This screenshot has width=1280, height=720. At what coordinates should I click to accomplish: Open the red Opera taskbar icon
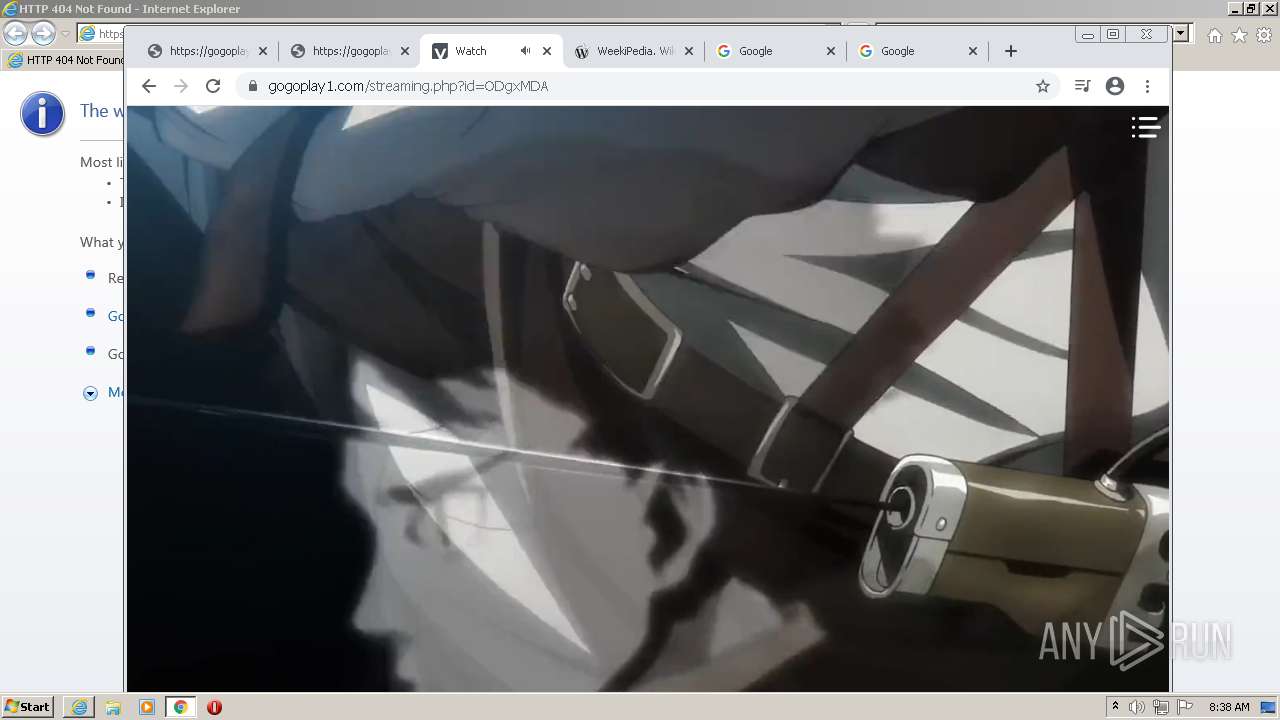click(x=214, y=707)
